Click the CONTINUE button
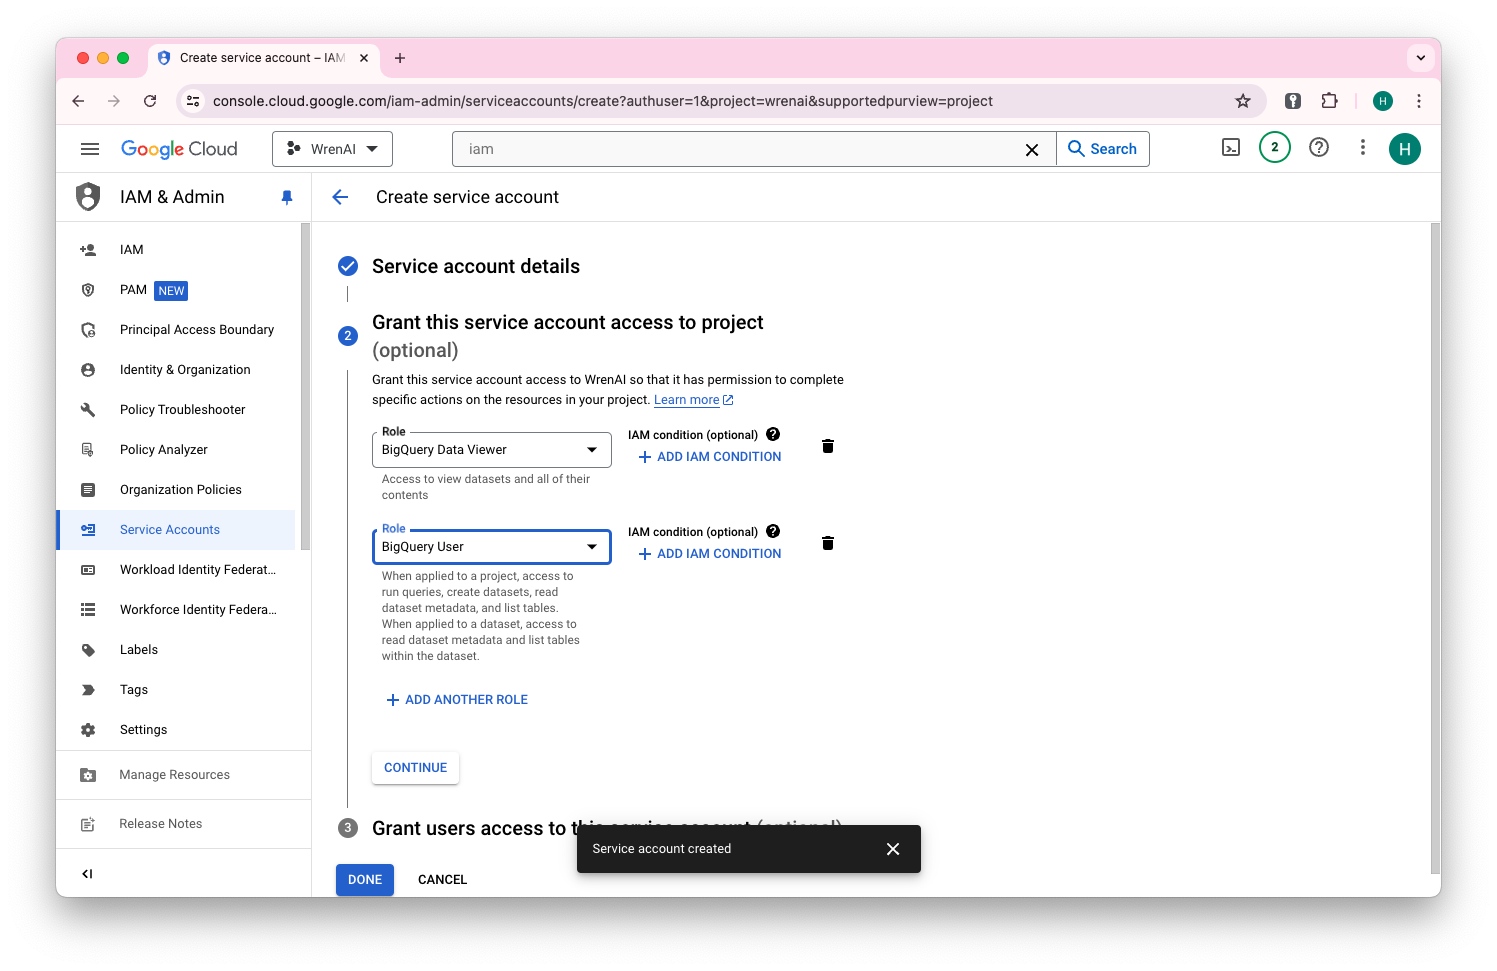Viewport: 1497px width, 971px height. click(x=415, y=768)
